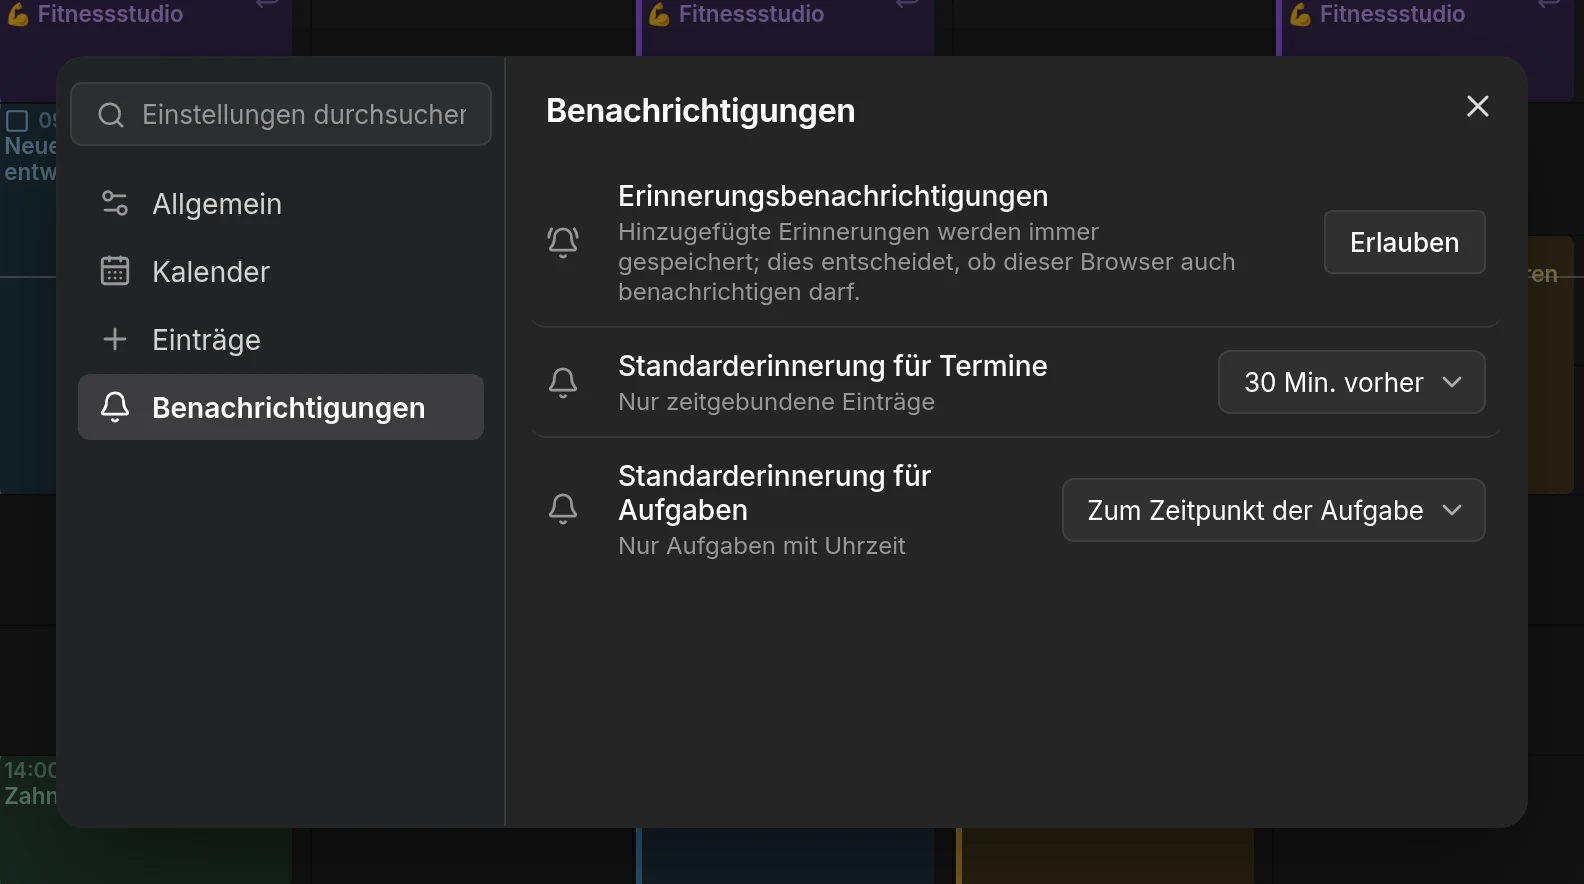Go to the Einträge settings section

[x=281, y=340]
